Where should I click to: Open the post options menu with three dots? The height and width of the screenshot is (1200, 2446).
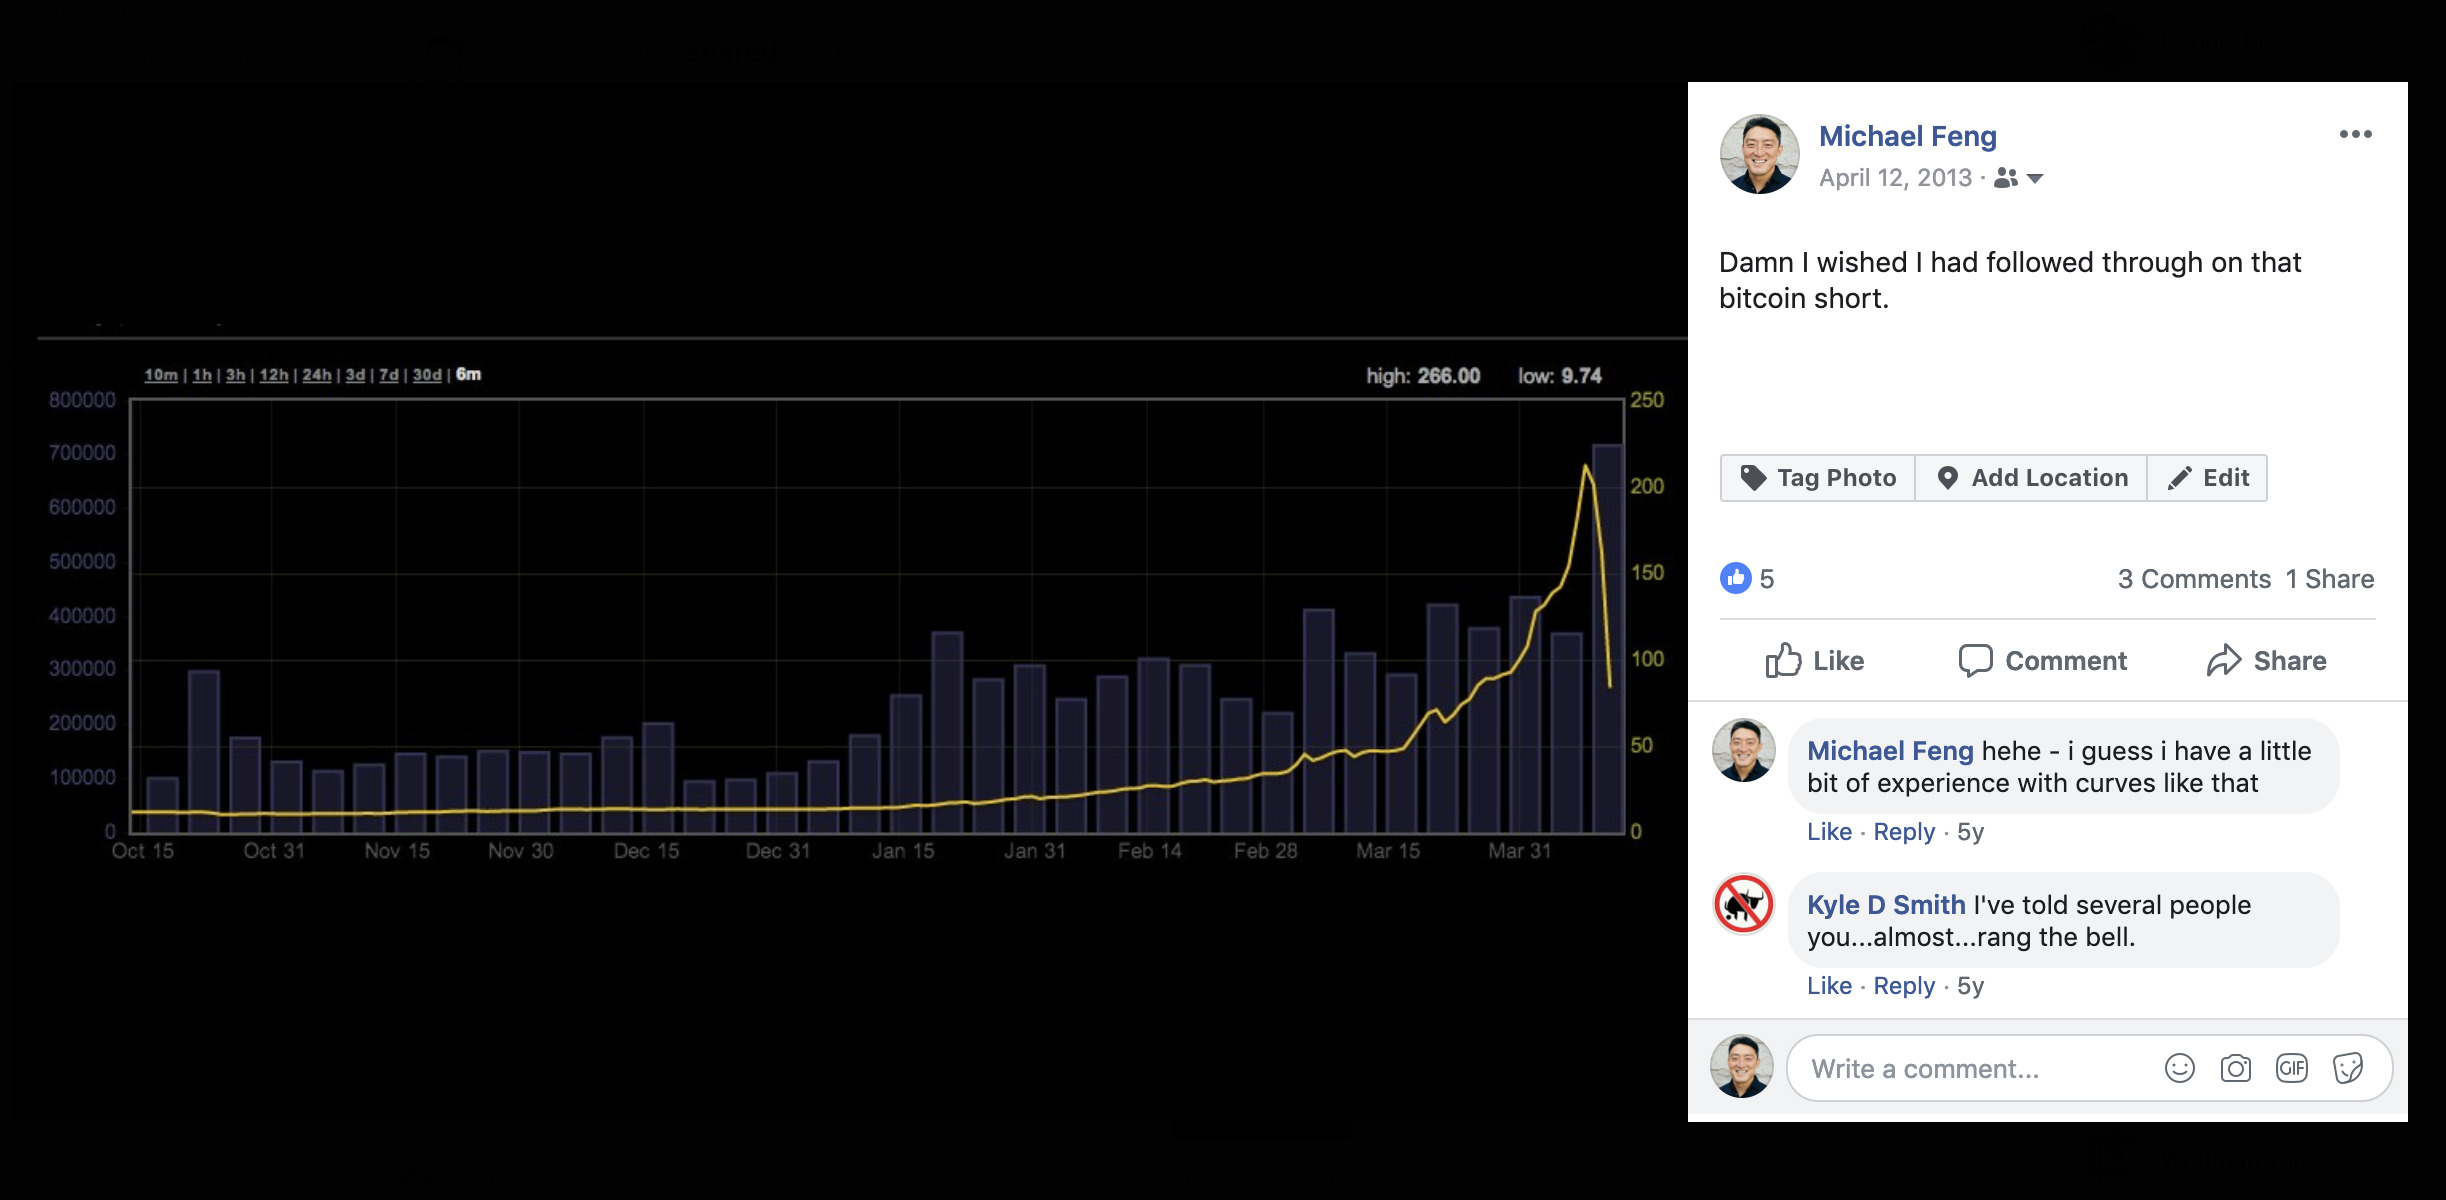[2357, 133]
